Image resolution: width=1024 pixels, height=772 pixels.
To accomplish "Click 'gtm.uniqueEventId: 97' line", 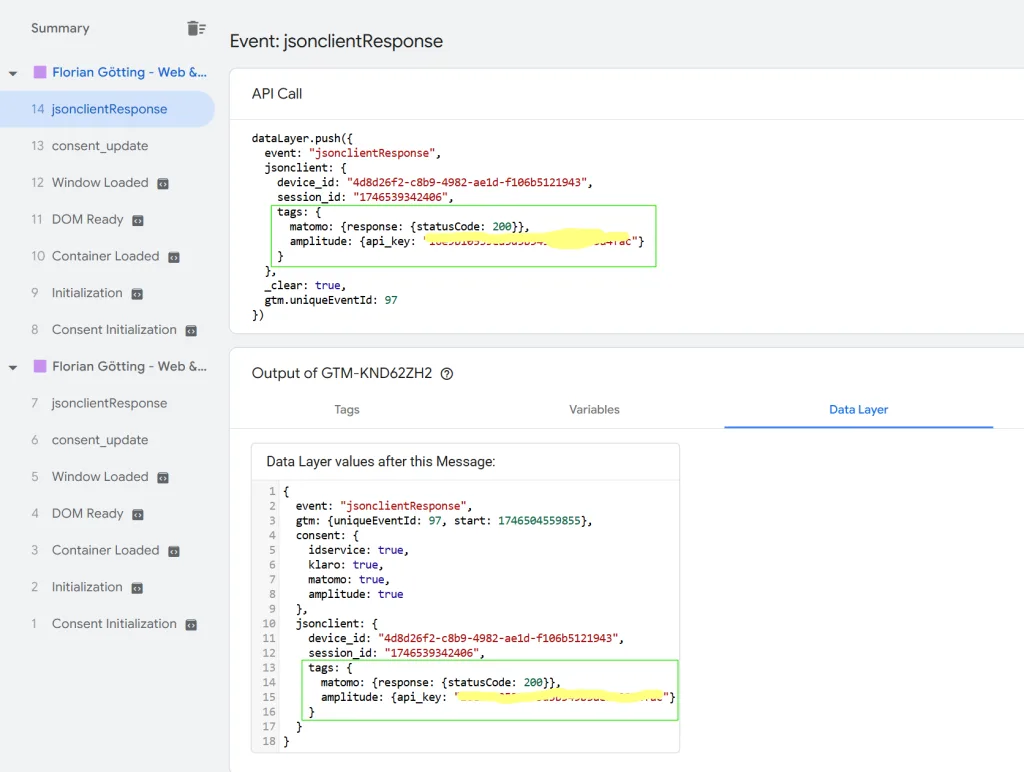I will 330,300.
